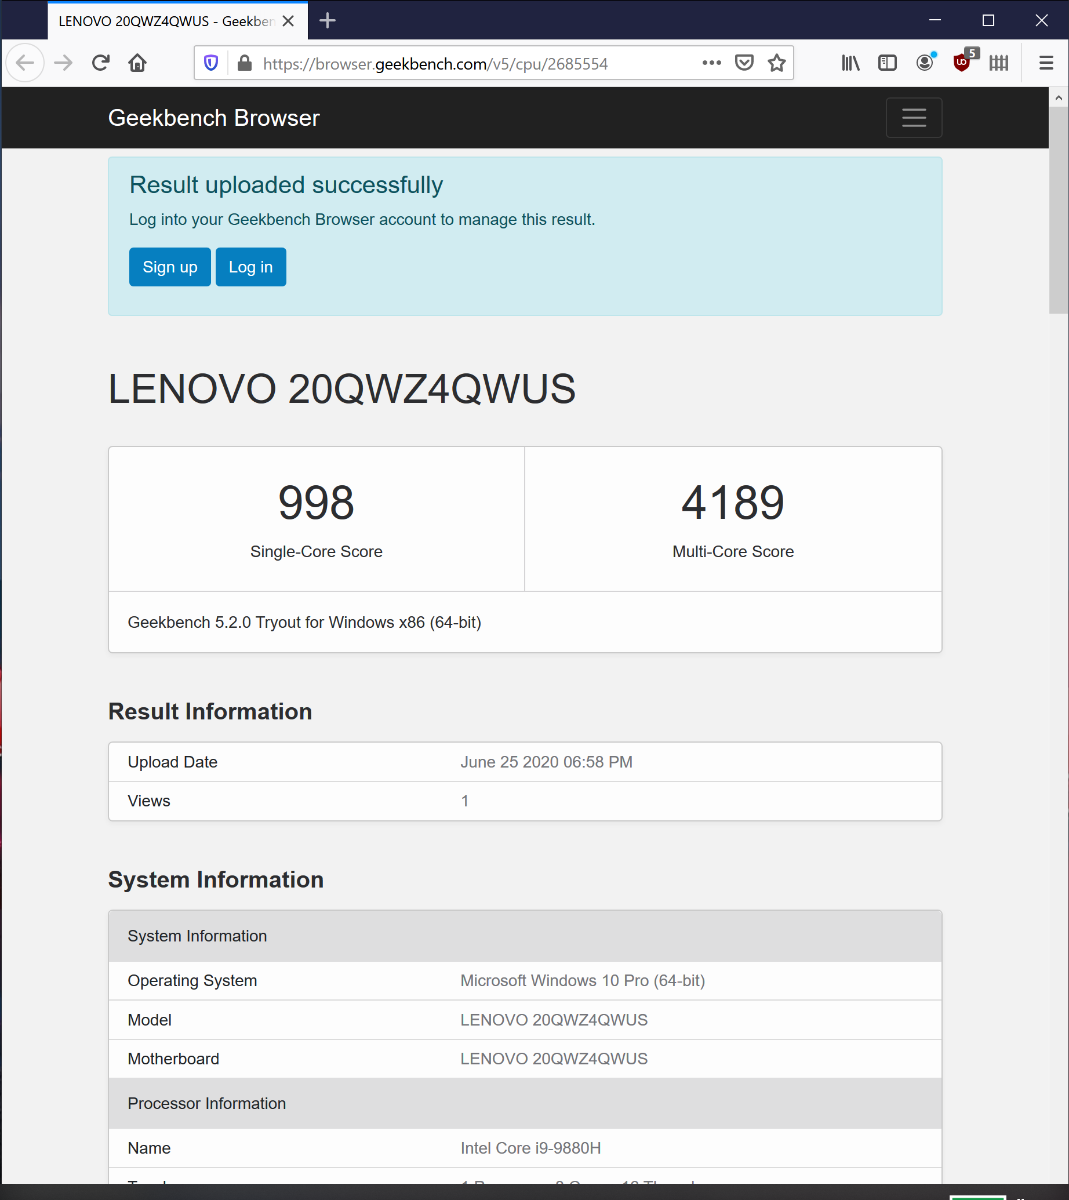The height and width of the screenshot is (1200, 1069).
Task: Open the Firefox hamburger application menu
Action: [1046, 63]
